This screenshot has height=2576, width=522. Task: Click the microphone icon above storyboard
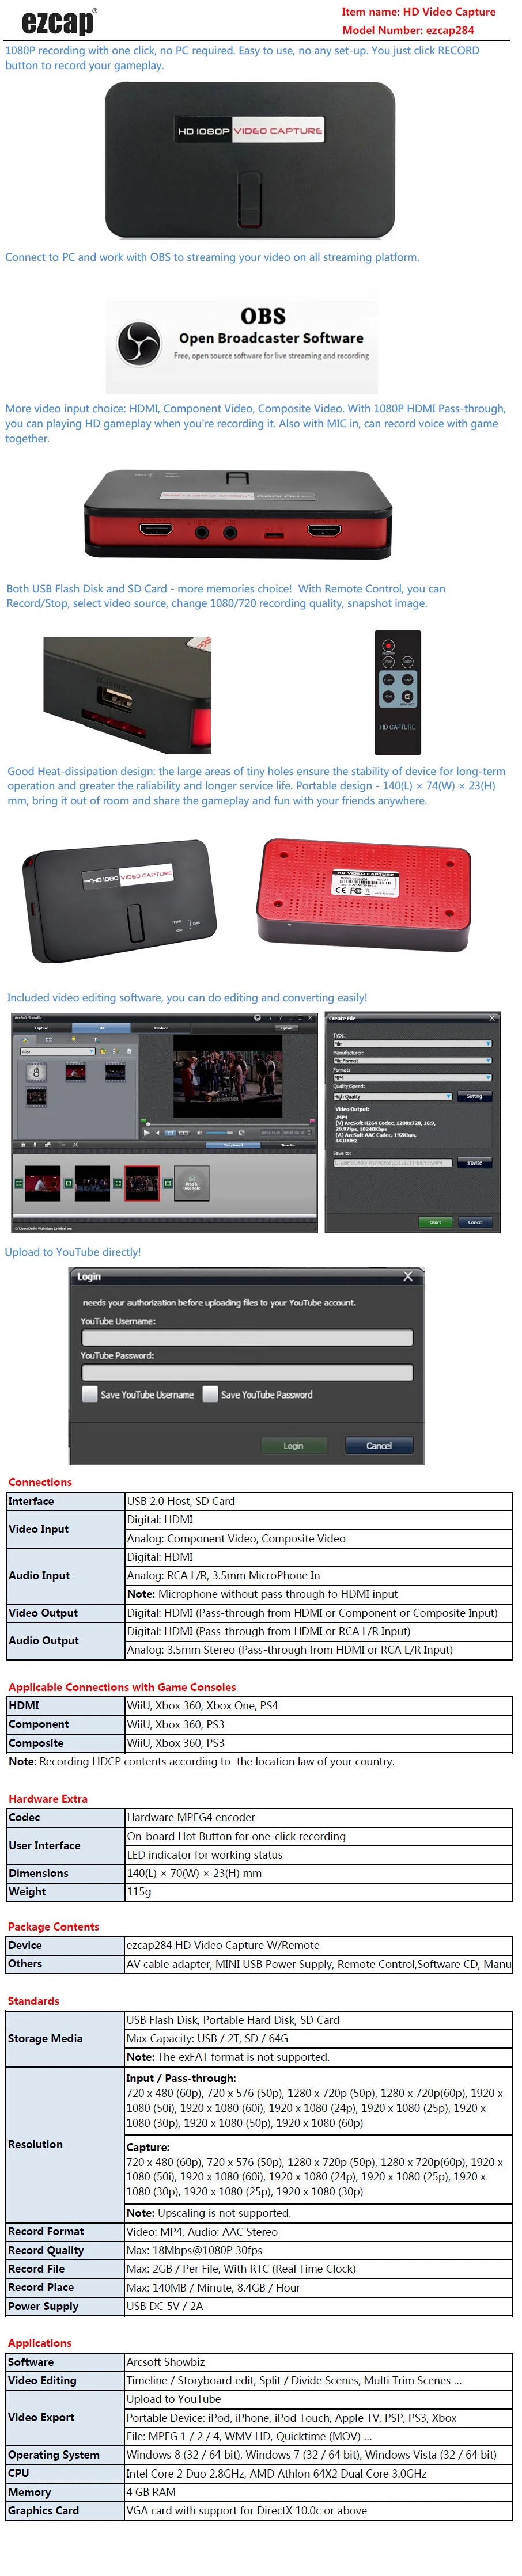pyautogui.click(x=35, y=1145)
